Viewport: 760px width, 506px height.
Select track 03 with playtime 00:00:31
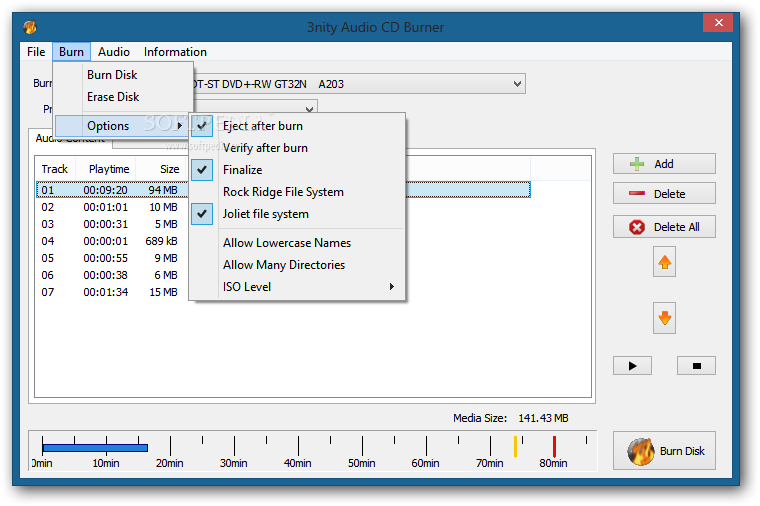click(x=111, y=224)
